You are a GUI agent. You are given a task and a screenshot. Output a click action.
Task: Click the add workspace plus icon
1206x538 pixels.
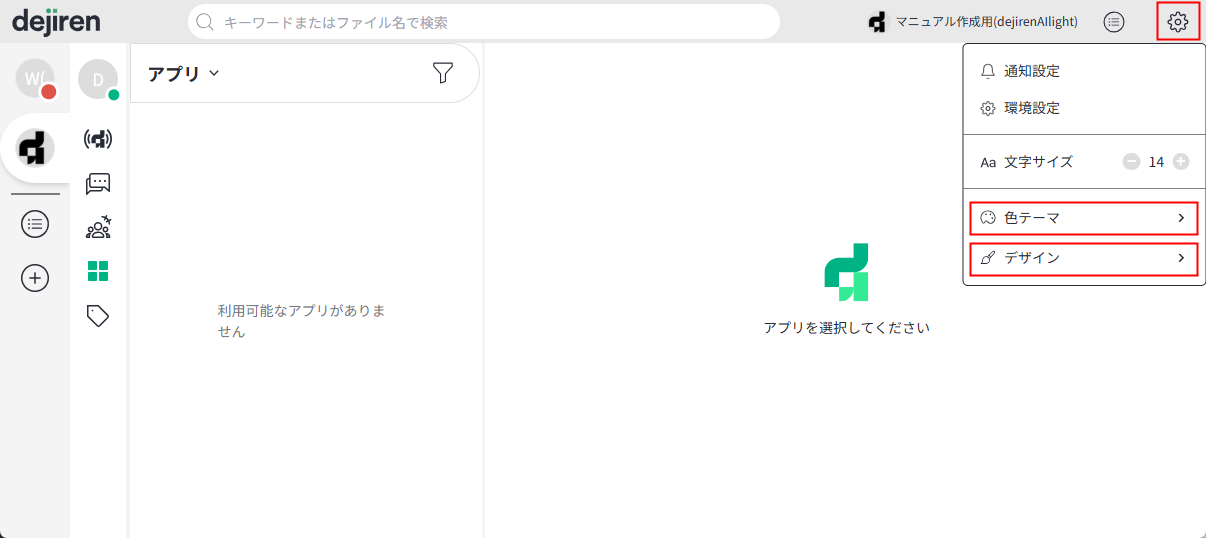(x=35, y=278)
